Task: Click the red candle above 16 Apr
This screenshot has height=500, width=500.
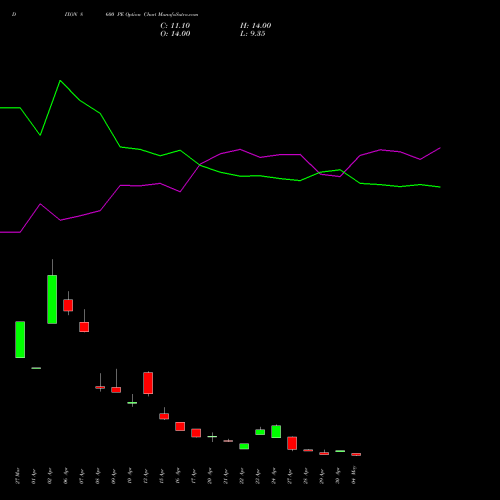Action: point(180,426)
